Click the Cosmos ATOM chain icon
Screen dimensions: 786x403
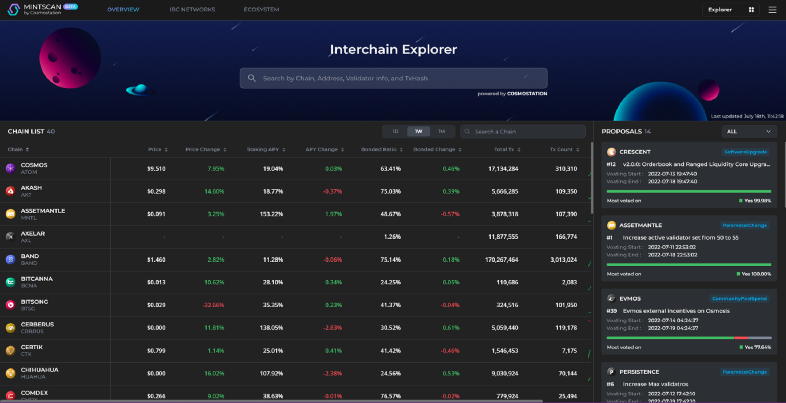point(11,168)
